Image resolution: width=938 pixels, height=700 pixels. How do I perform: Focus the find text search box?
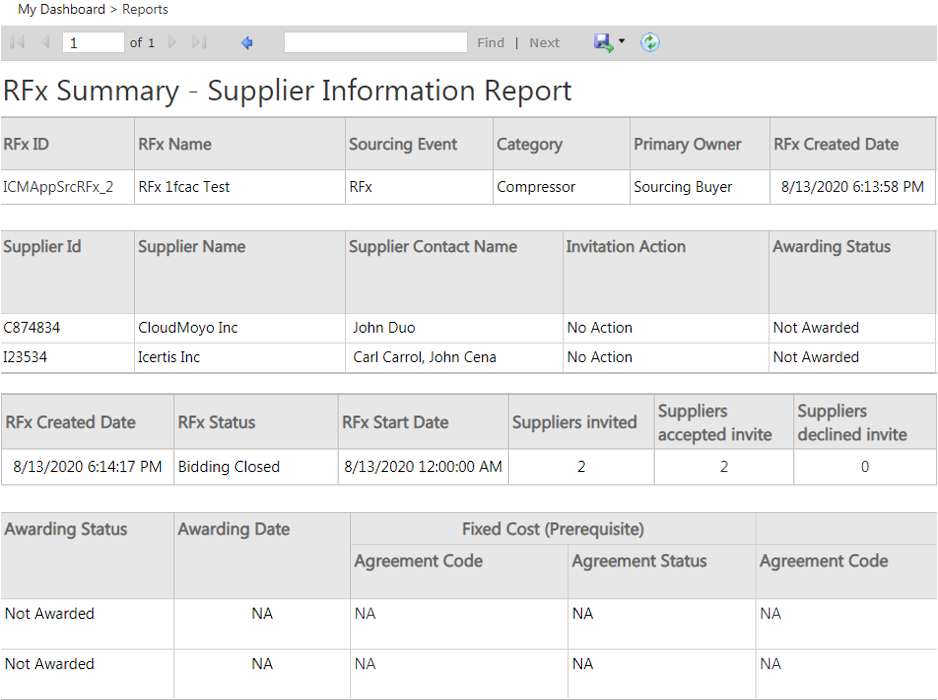[375, 43]
